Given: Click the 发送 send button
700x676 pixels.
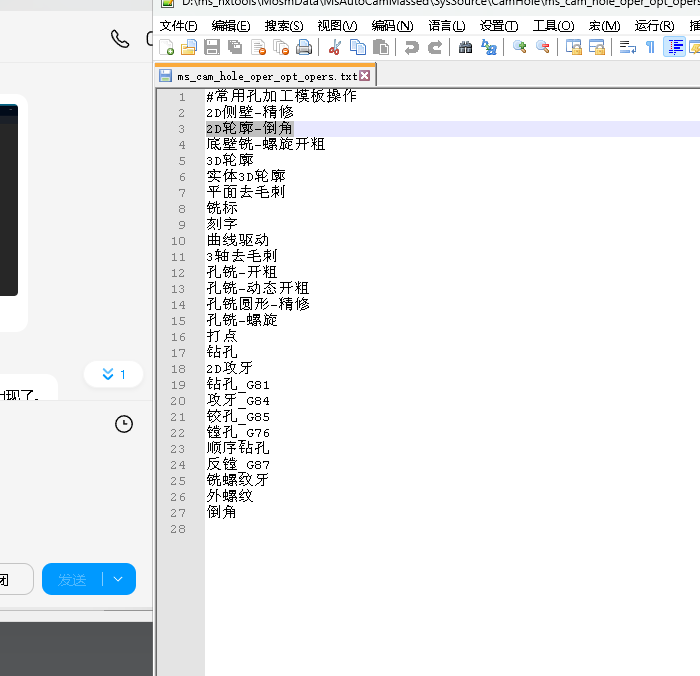Looking at the screenshot, I should point(72,580).
